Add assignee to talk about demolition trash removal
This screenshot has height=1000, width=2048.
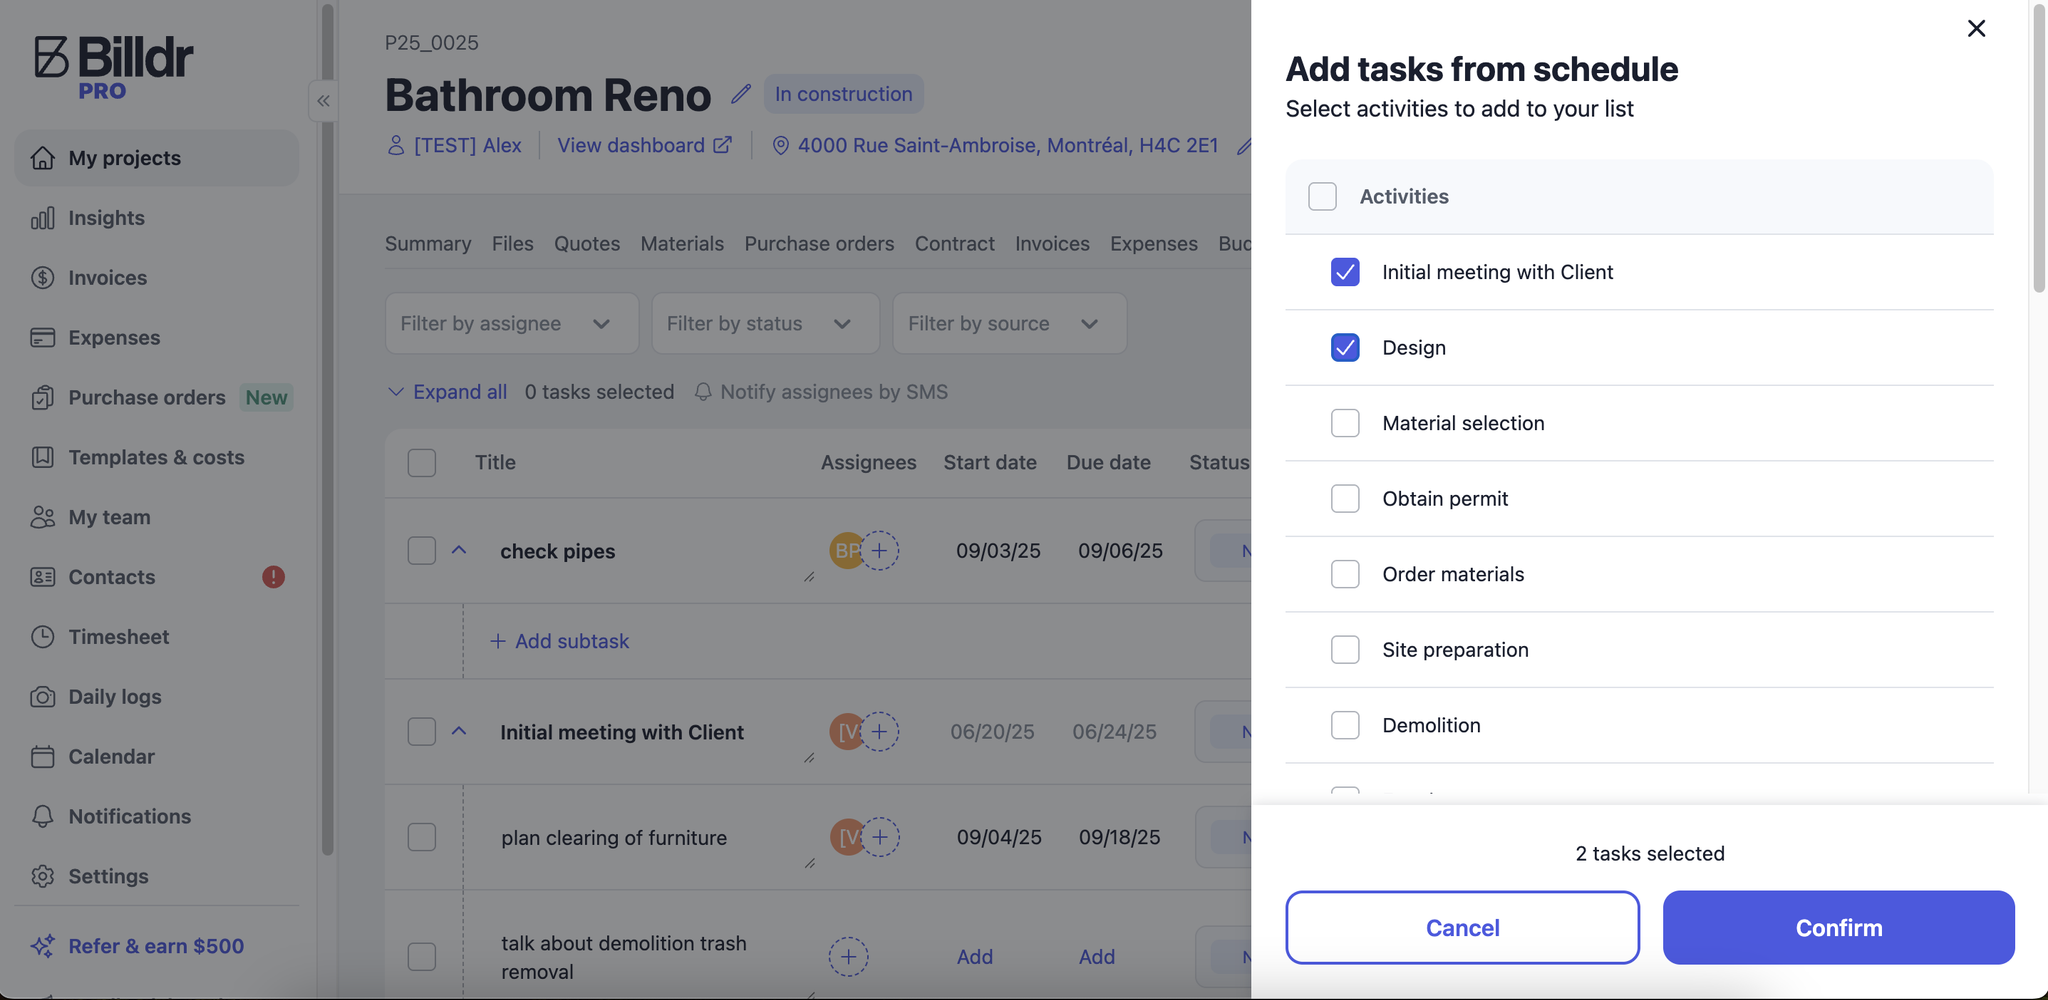click(848, 957)
